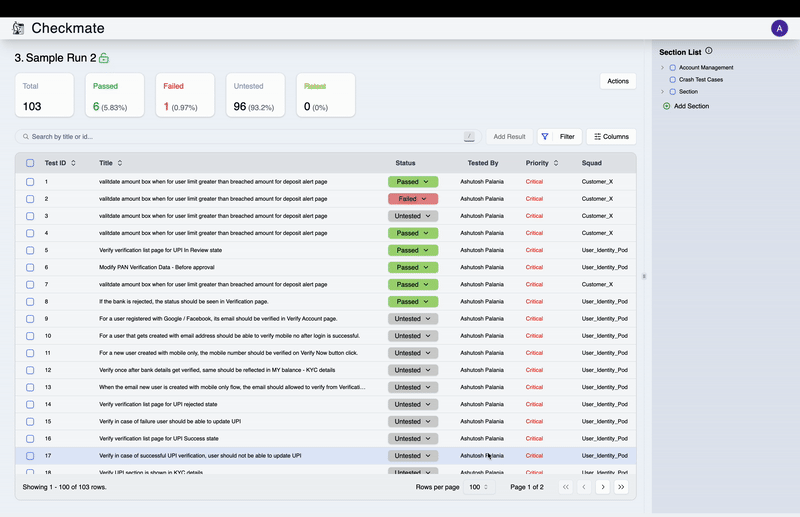Open the Columns selector
800x517 pixels.
click(610, 136)
